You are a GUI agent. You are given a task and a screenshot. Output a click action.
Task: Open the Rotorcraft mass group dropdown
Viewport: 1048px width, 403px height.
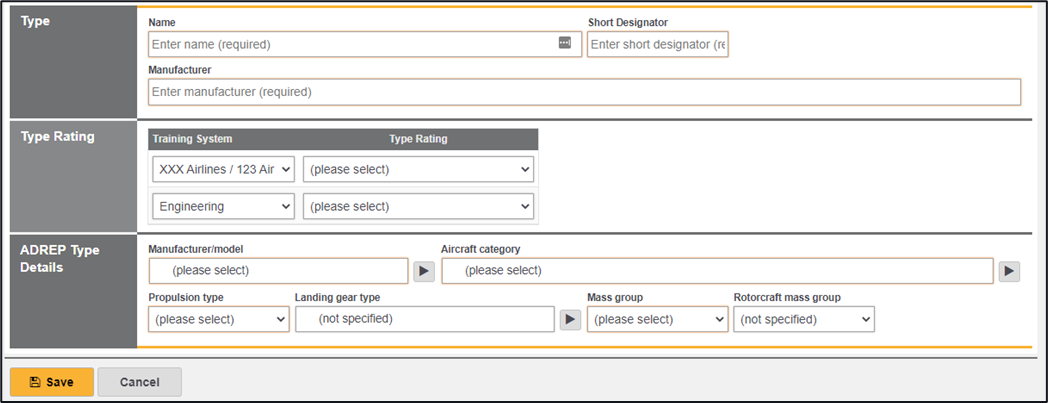tap(803, 319)
